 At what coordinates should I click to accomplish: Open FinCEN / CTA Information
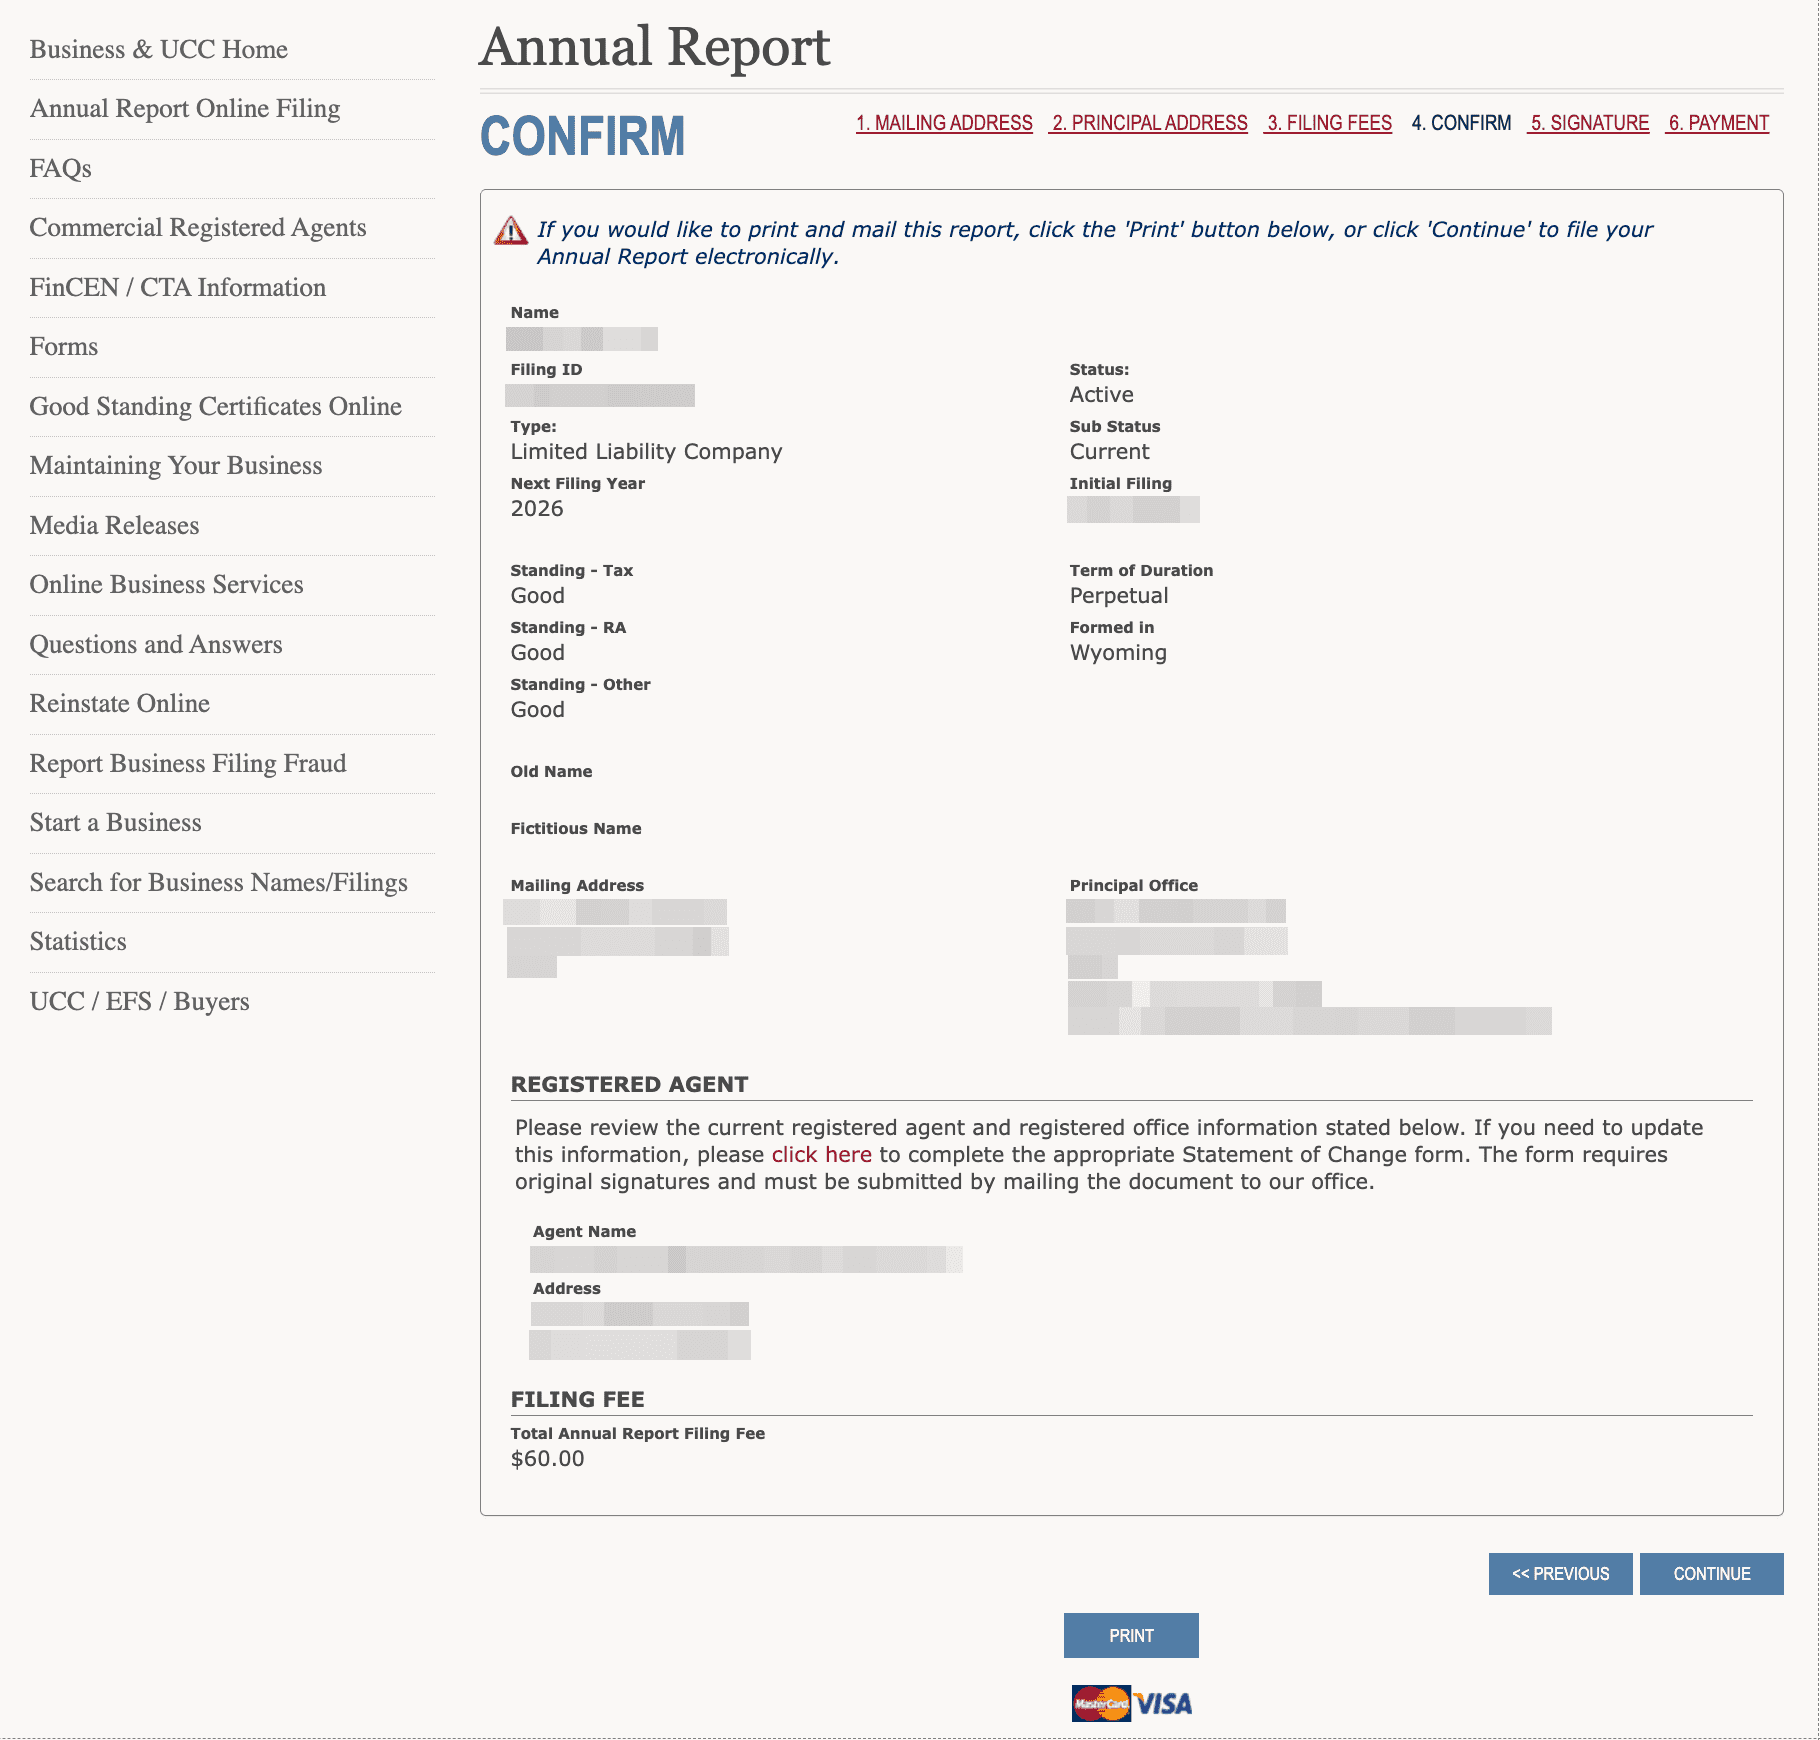[x=178, y=287]
